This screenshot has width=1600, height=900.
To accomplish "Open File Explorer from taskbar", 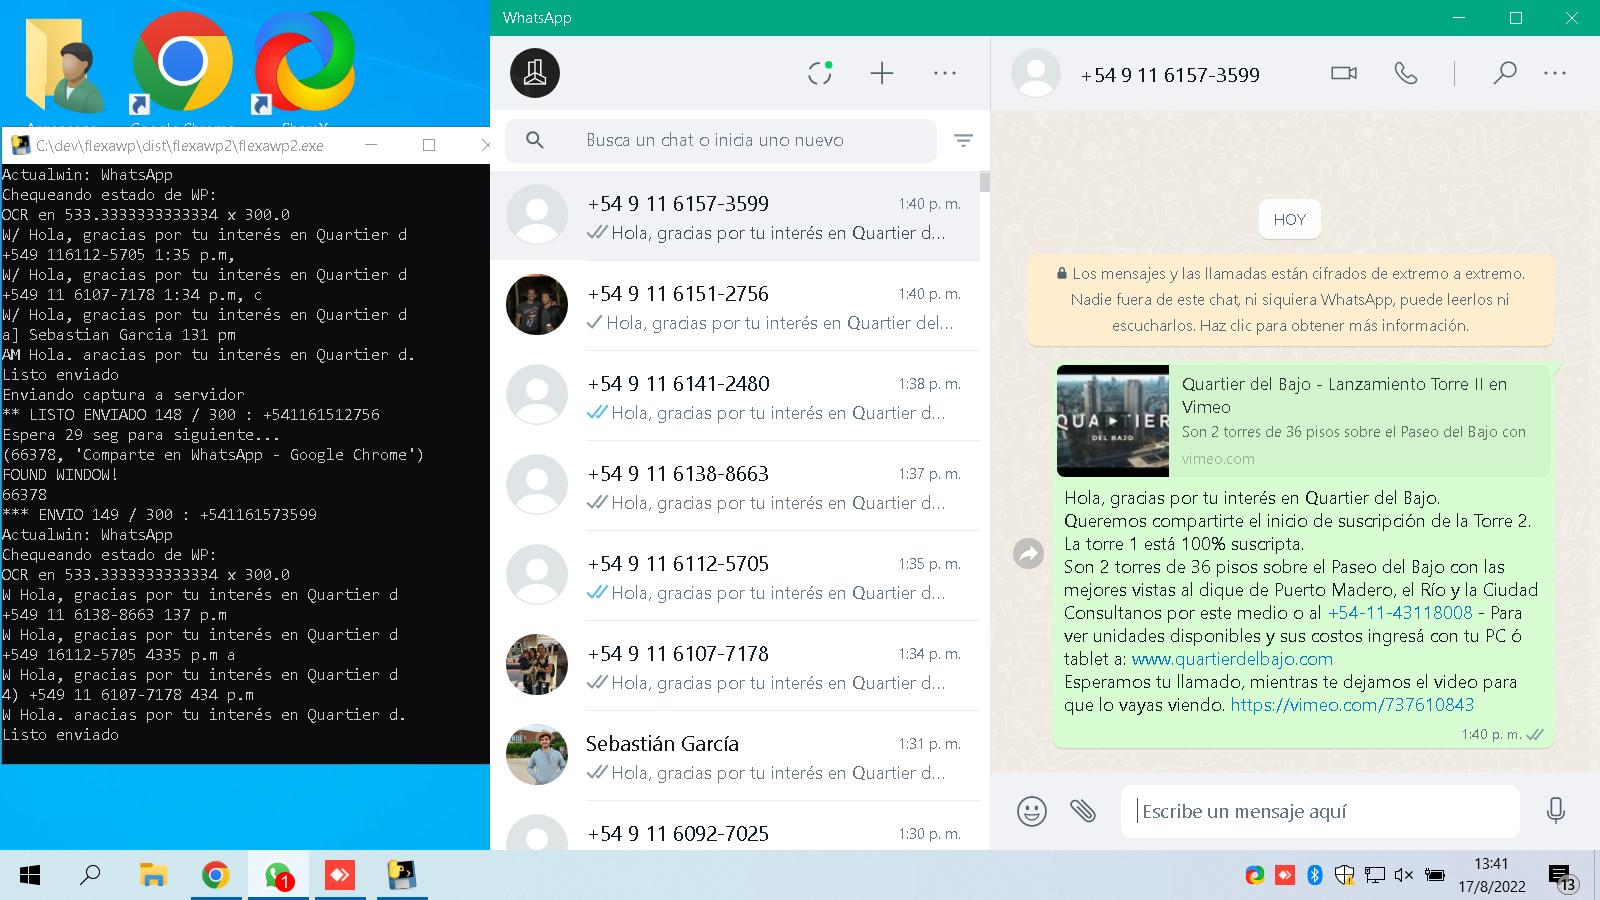I will click(152, 876).
